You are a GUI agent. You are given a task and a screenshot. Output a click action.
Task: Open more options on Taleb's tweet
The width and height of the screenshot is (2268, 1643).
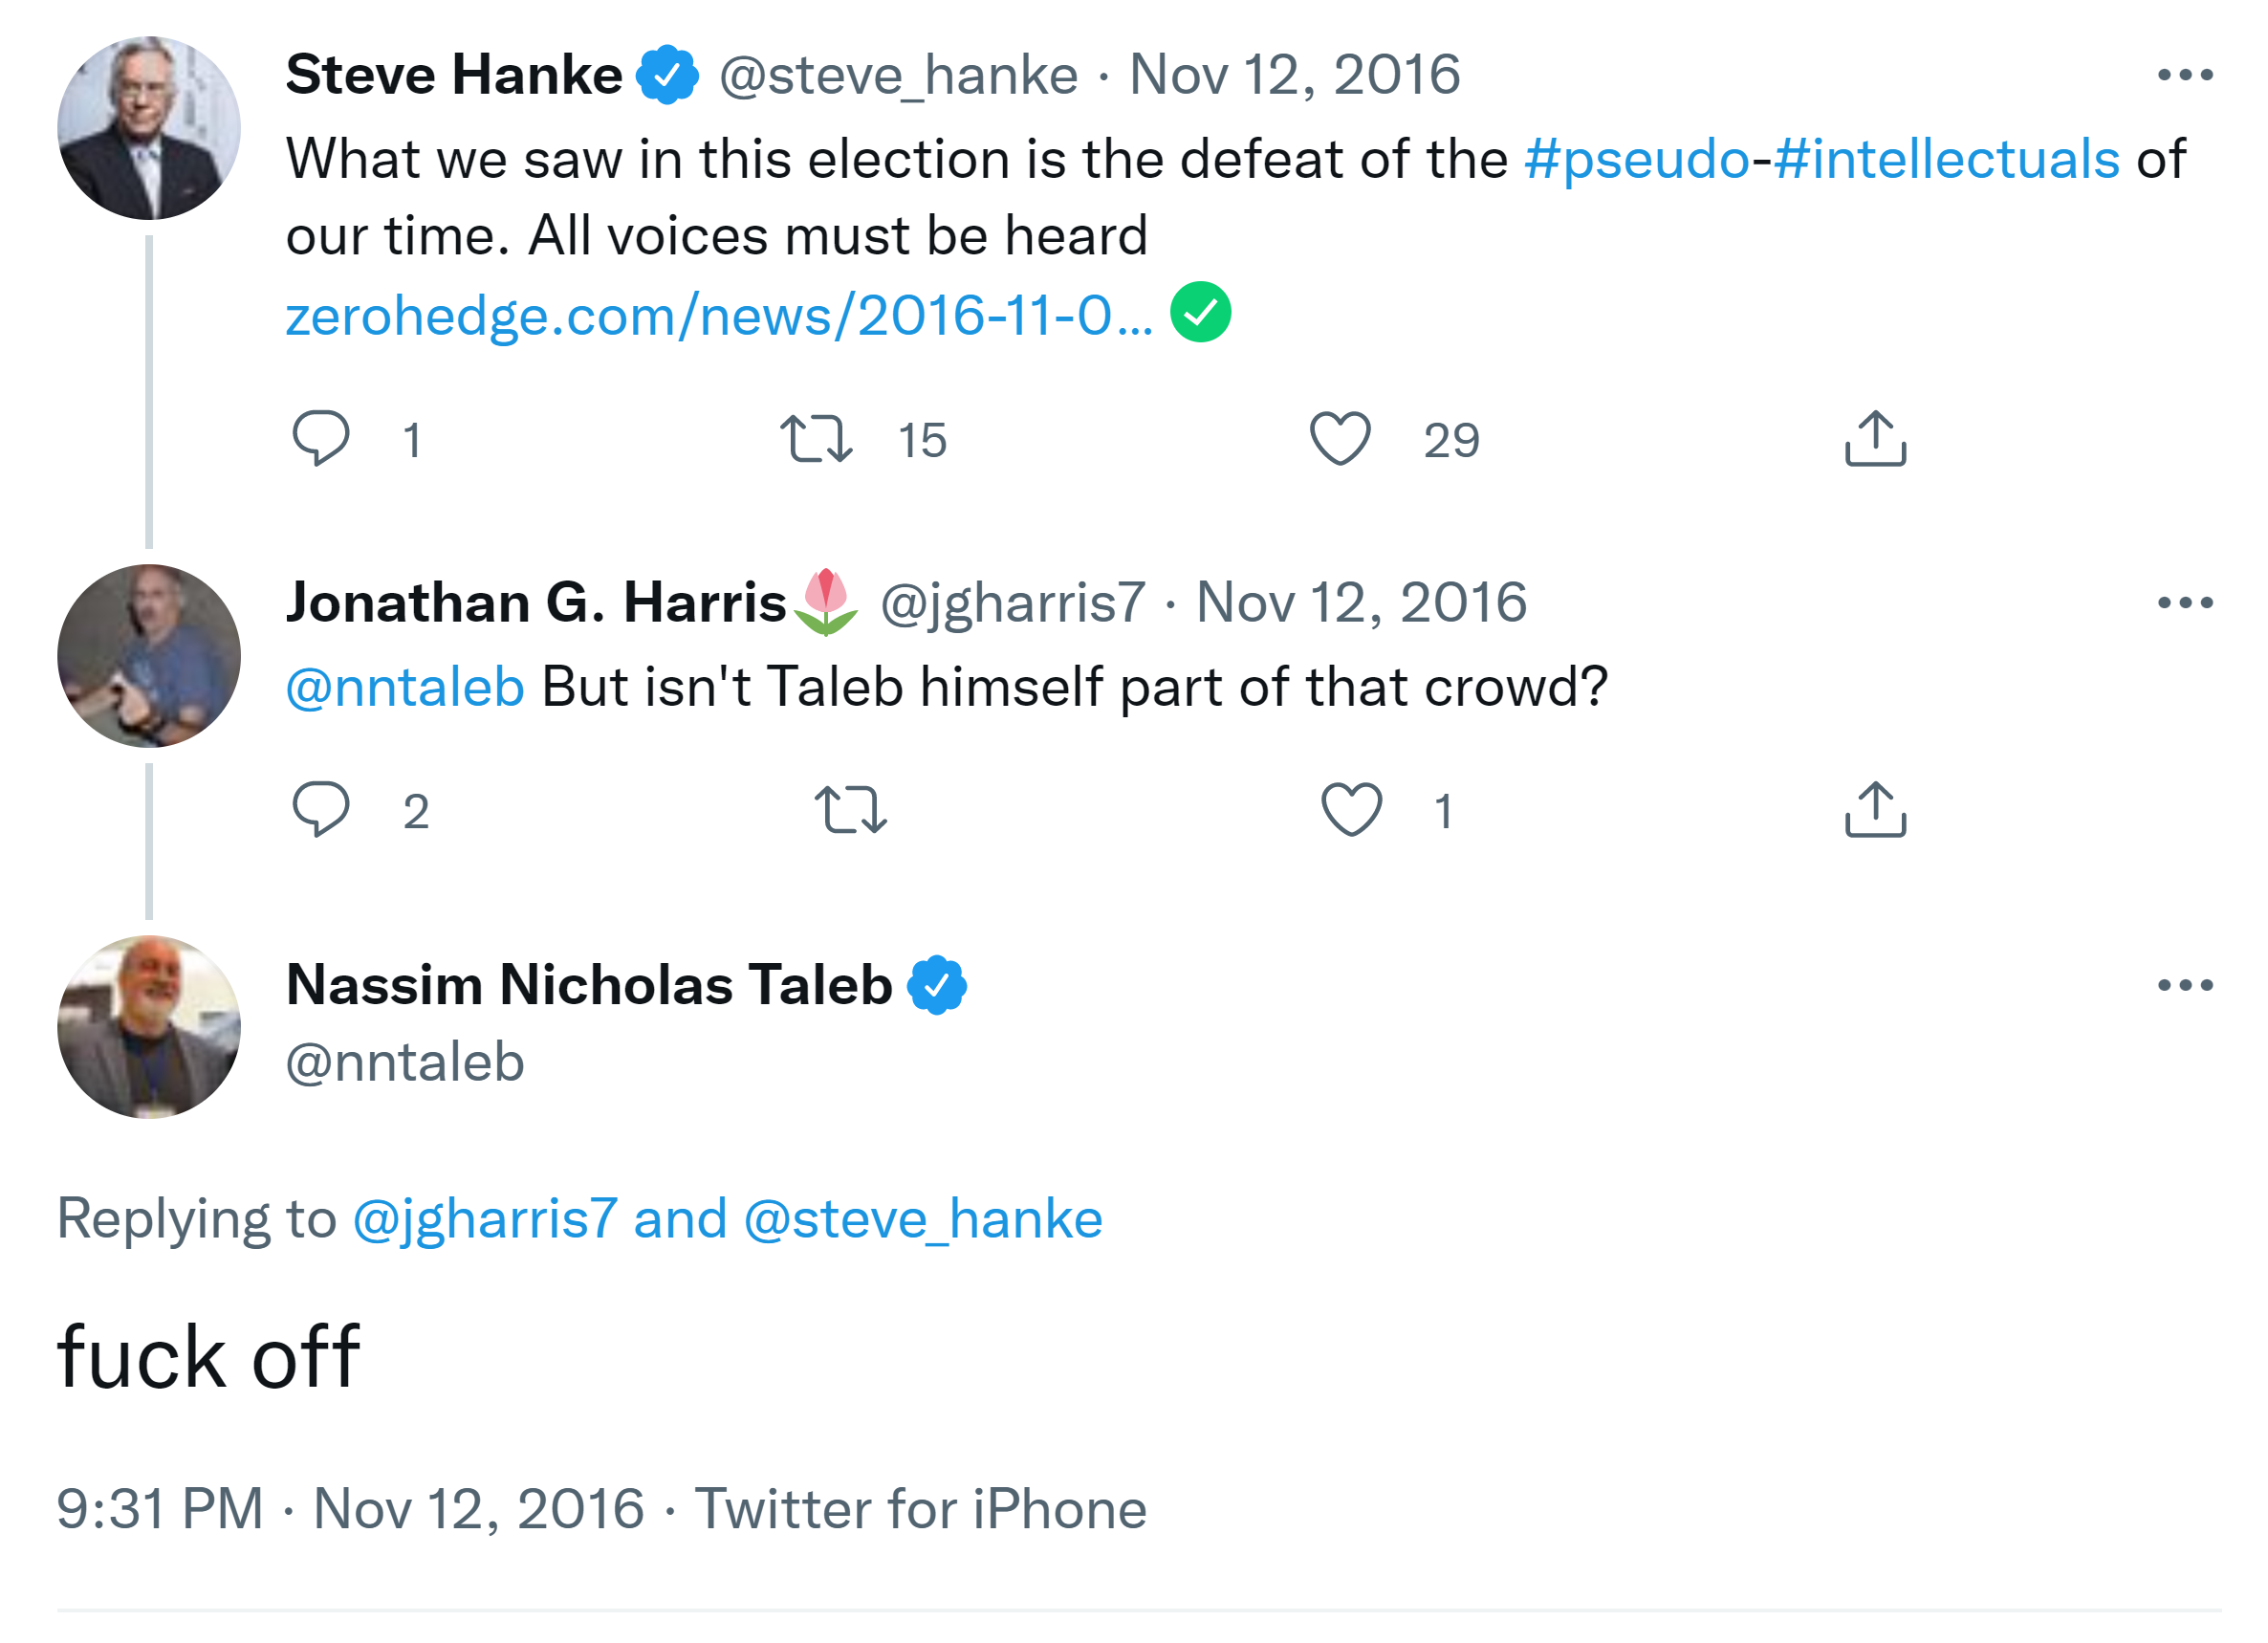pyautogui.click(x=2184, y=986)
